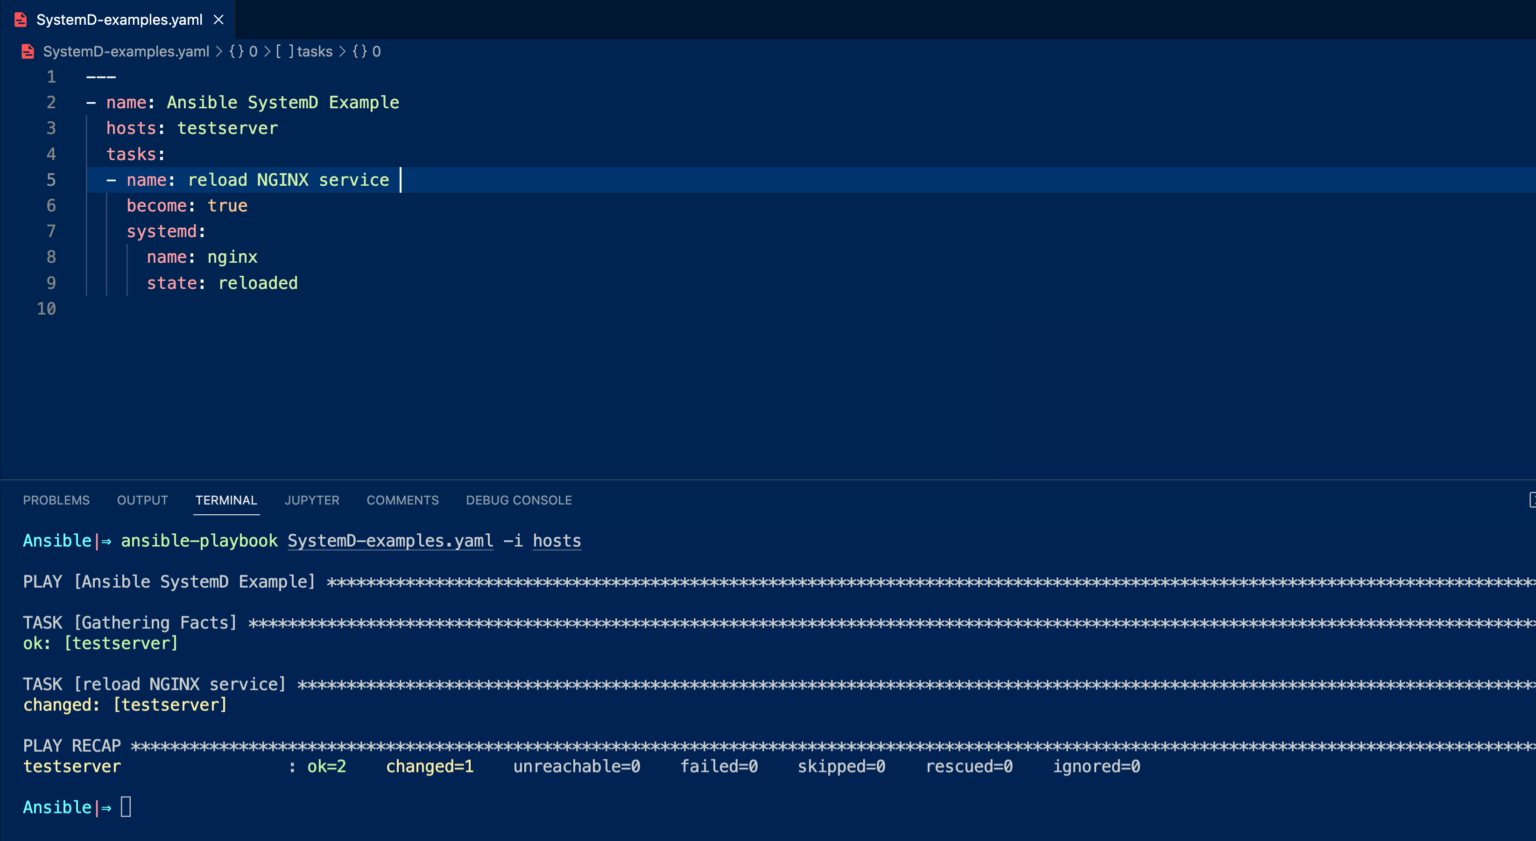Show the COMMENTS panel tab

point(402,500)
